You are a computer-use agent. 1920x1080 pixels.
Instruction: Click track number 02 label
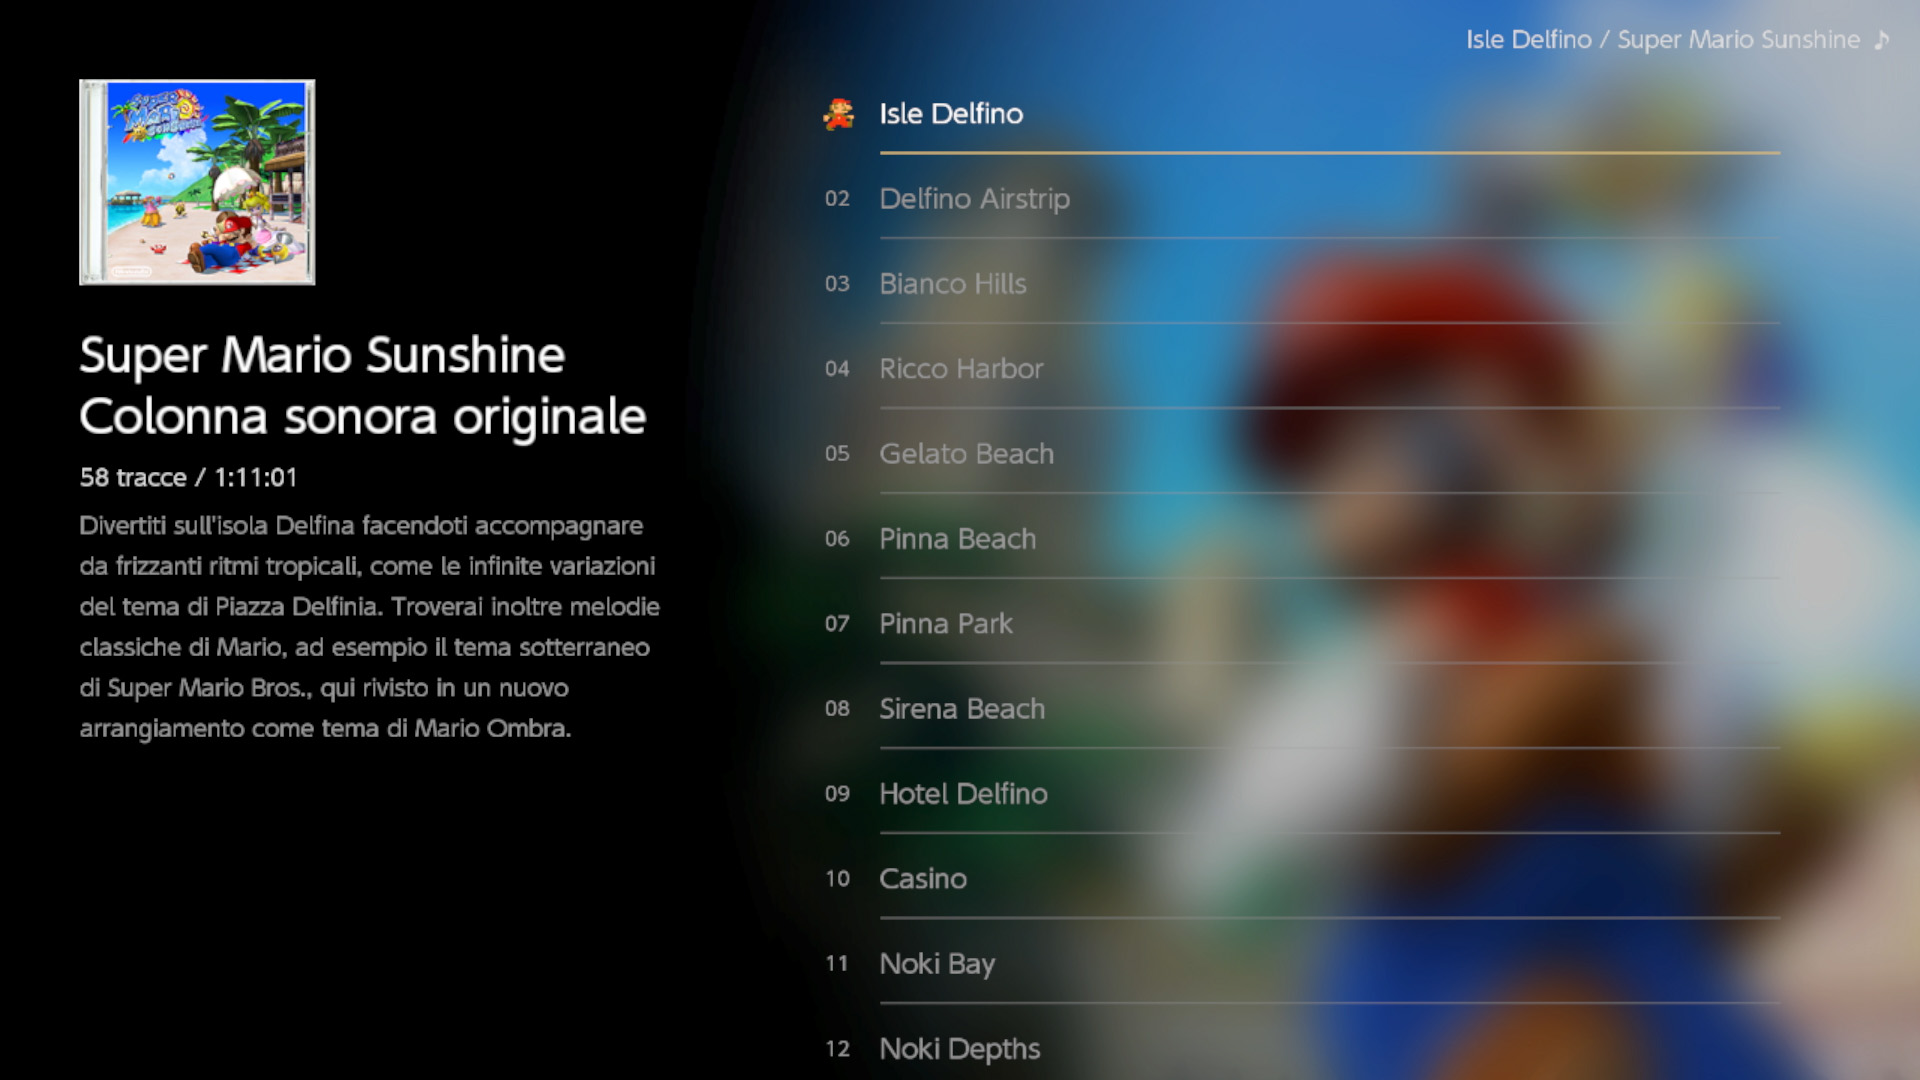coord(837,199)
